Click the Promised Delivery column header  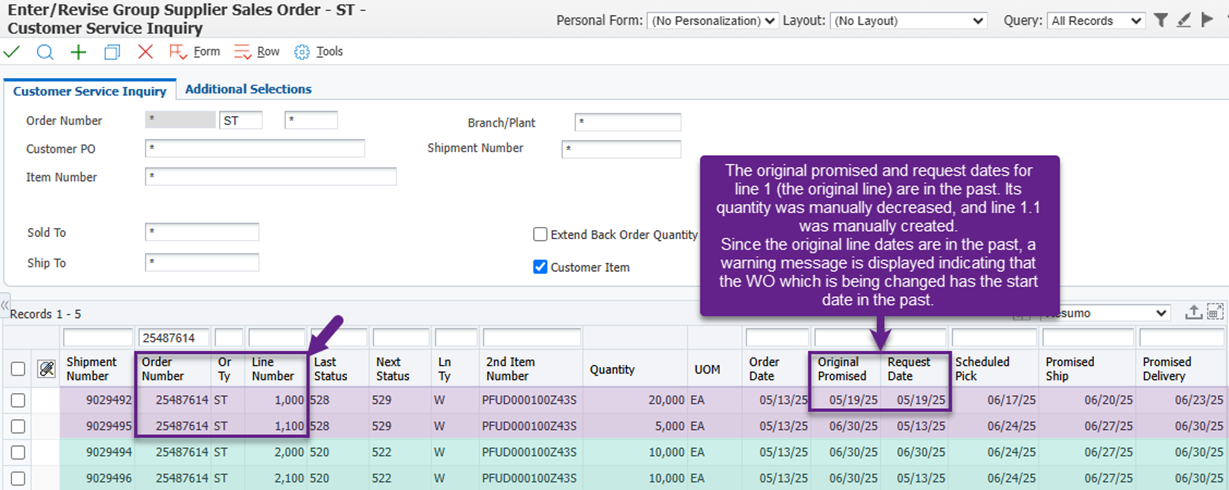pos(1183,369)
